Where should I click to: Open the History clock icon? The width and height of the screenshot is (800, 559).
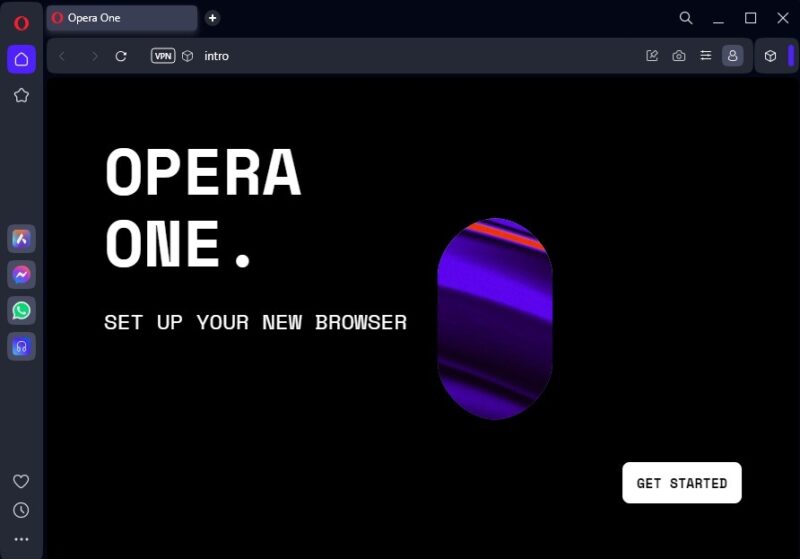(21, 510)
